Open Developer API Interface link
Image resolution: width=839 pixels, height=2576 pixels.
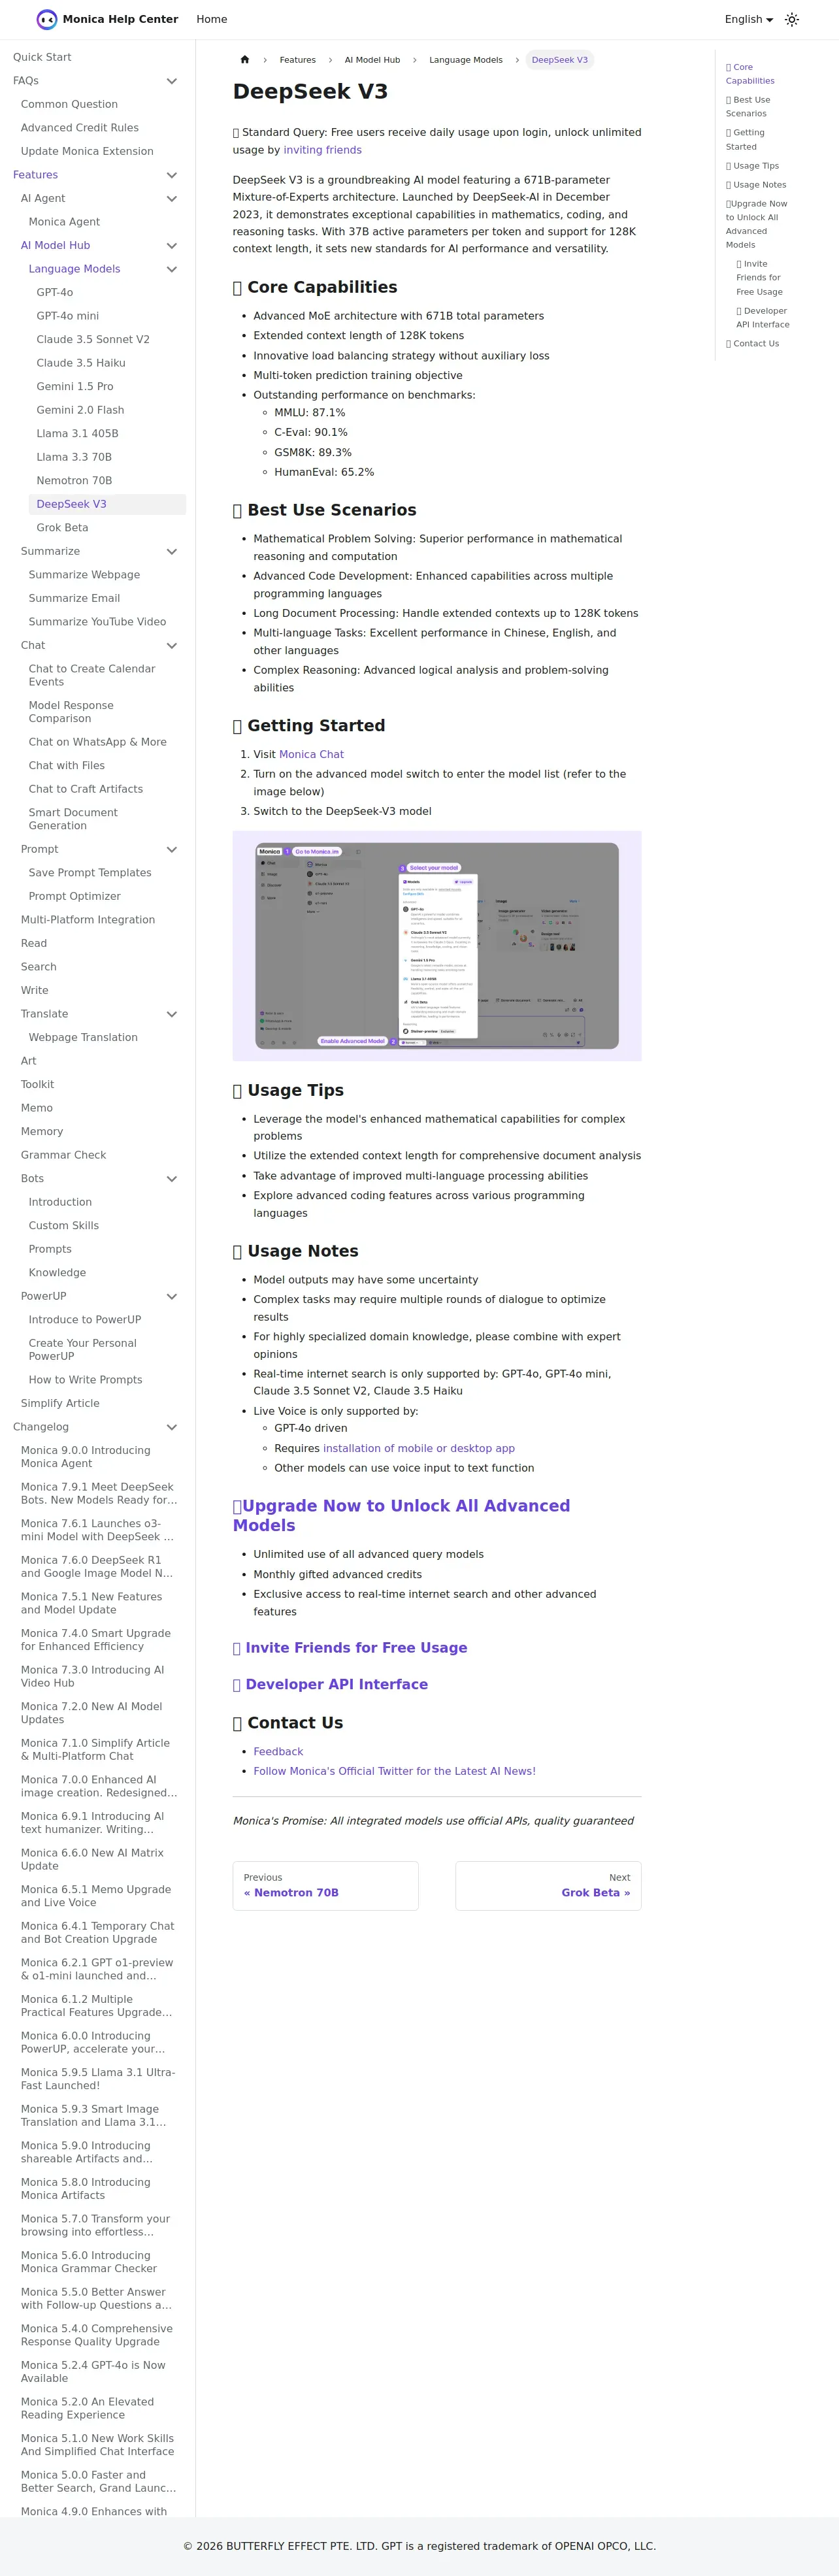pyautogui.click(x=330, y=1685)
